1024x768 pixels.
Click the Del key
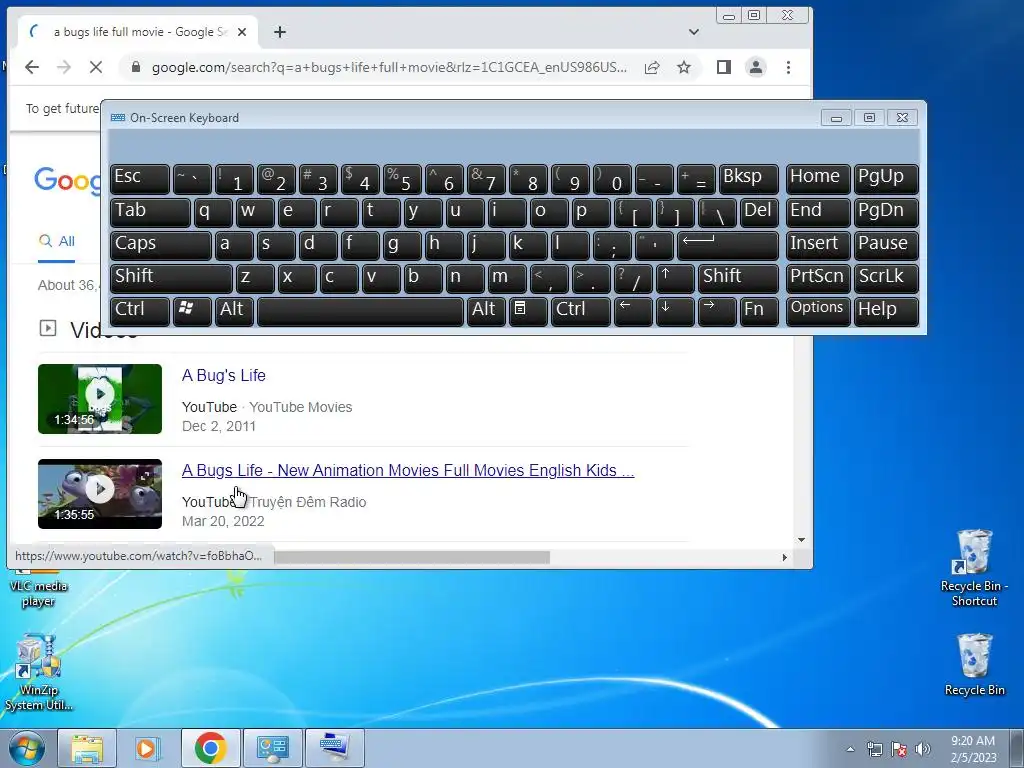pyautogui.click(x=759, y=212)
